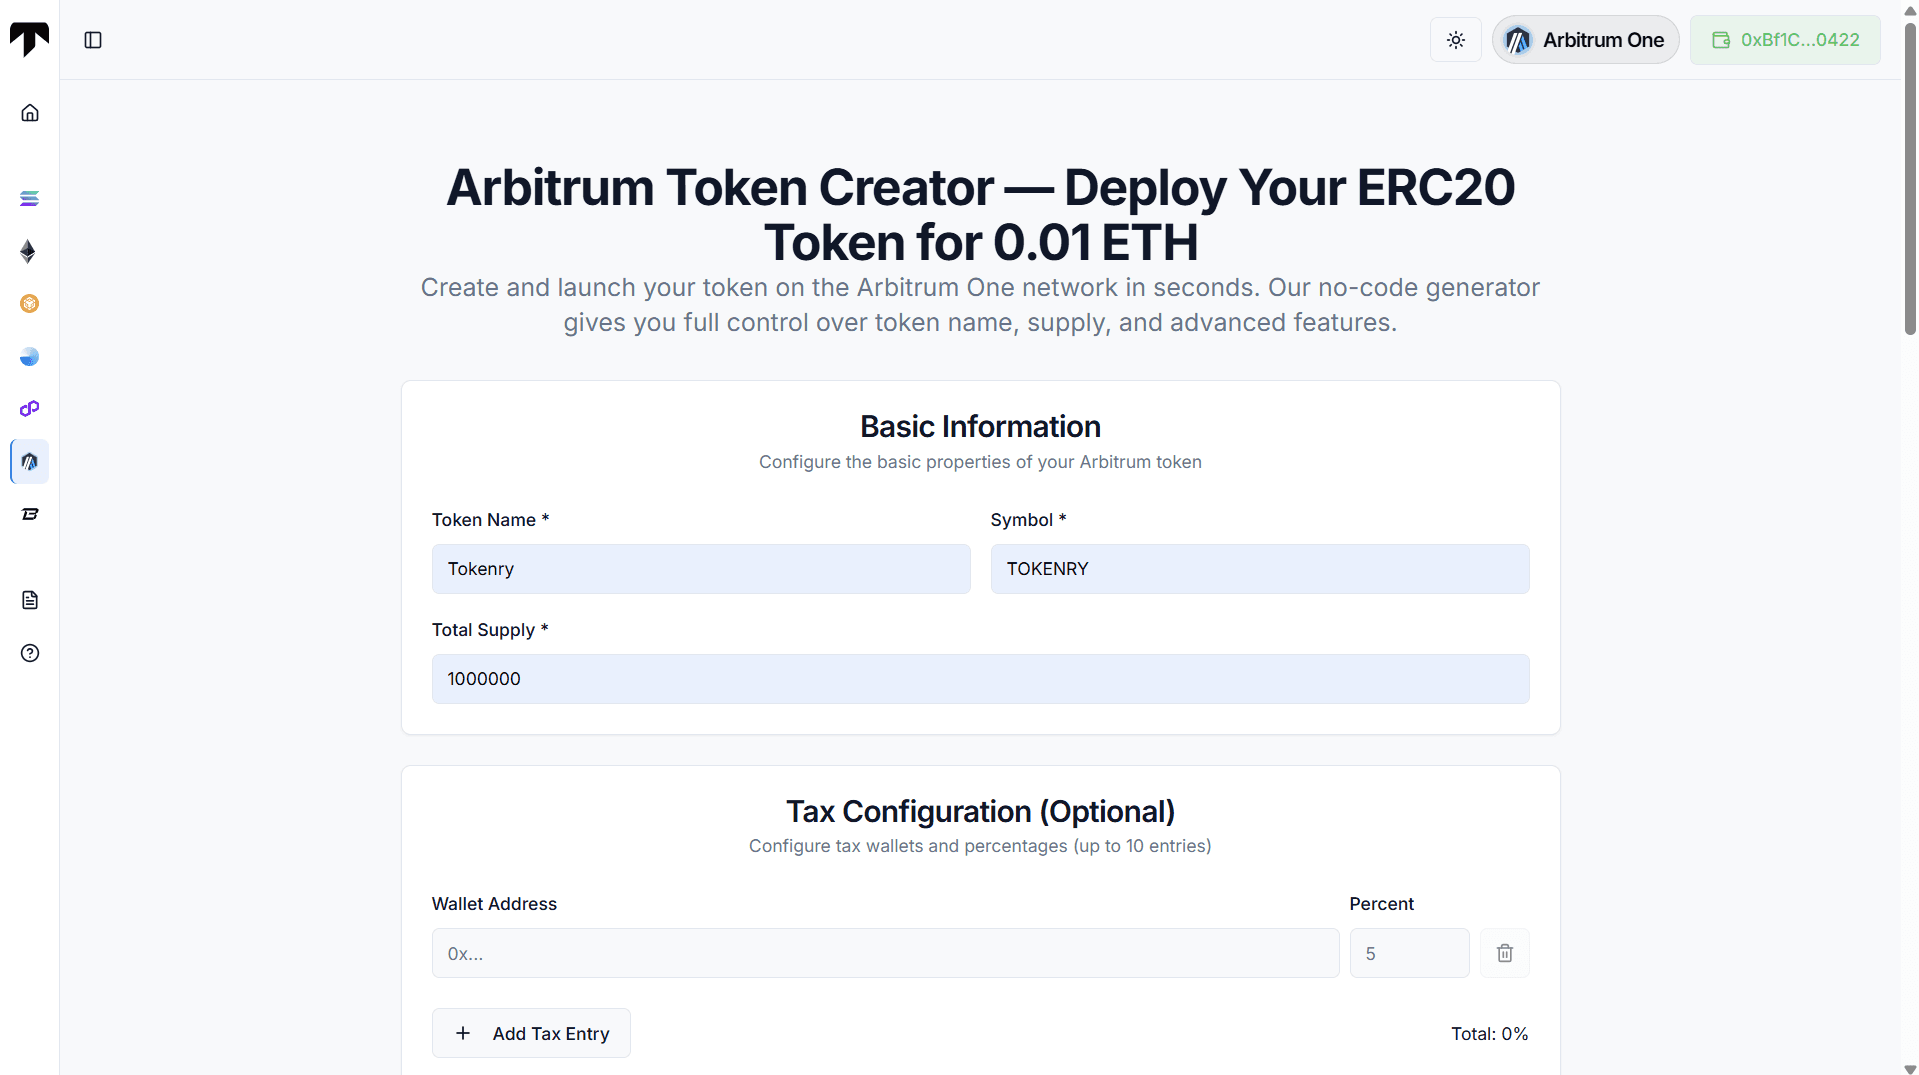Open the Blast token creator
Image resolution: width=1919 pixels, height=1075 pixels.
tap(30, 514)
